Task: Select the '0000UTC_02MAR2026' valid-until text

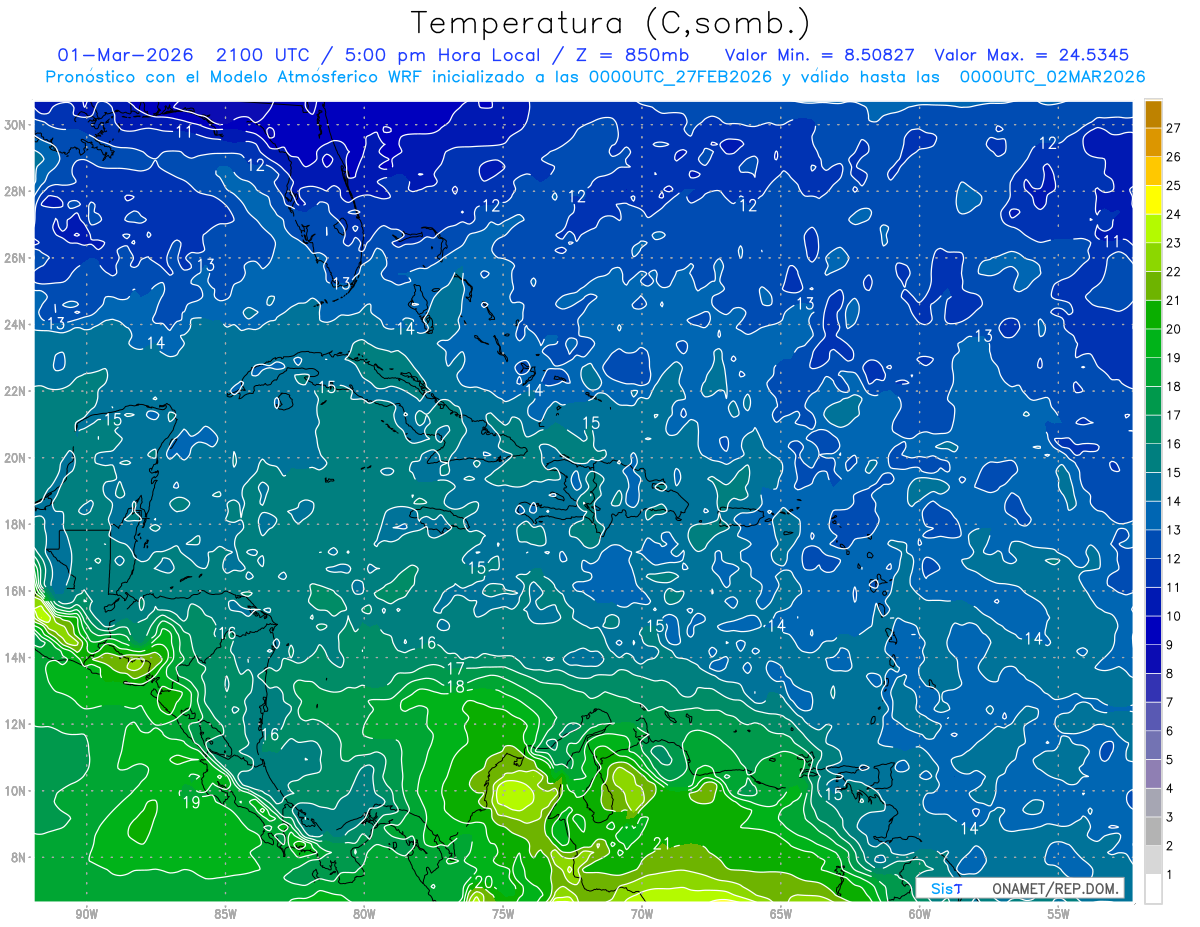Action: (1052, 76)
